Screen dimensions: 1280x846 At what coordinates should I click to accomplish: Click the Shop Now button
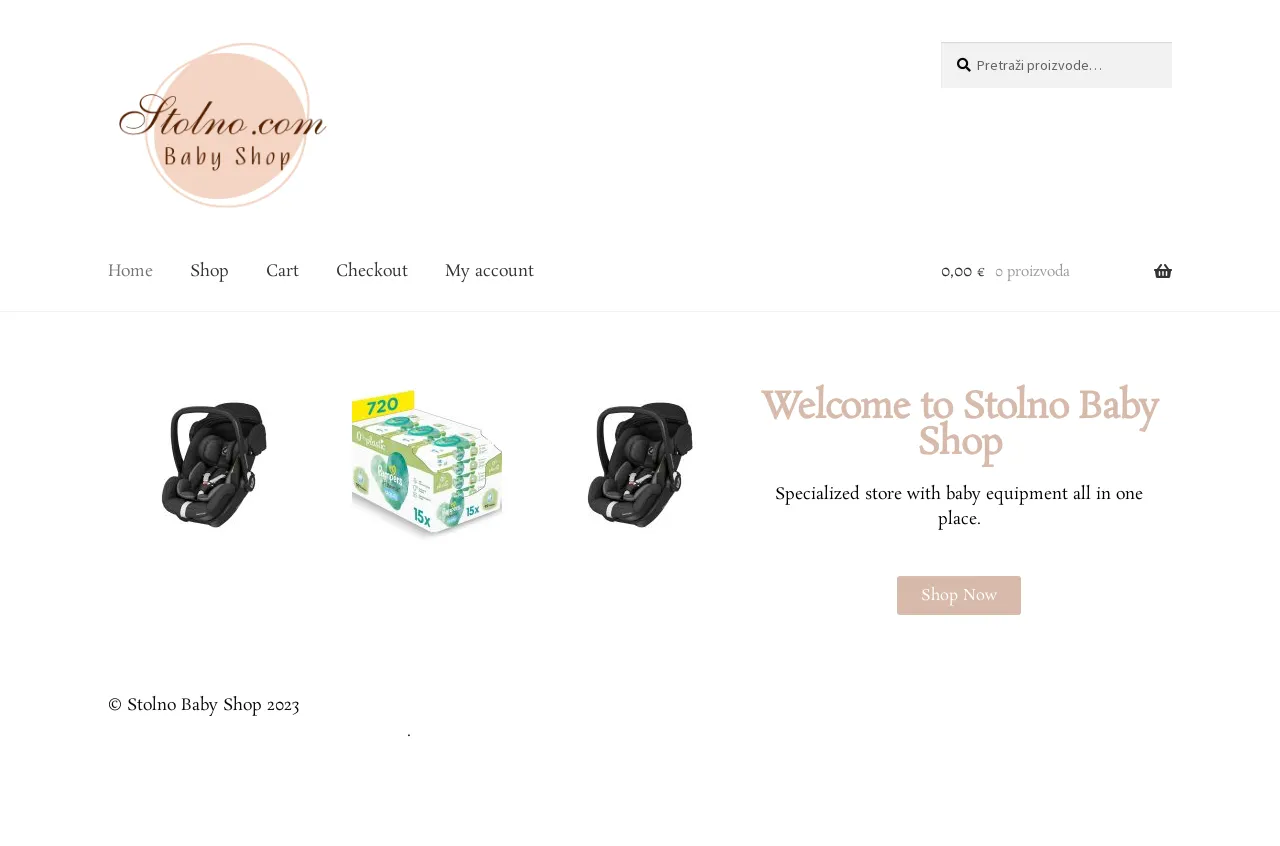click(x=959, y=595)
